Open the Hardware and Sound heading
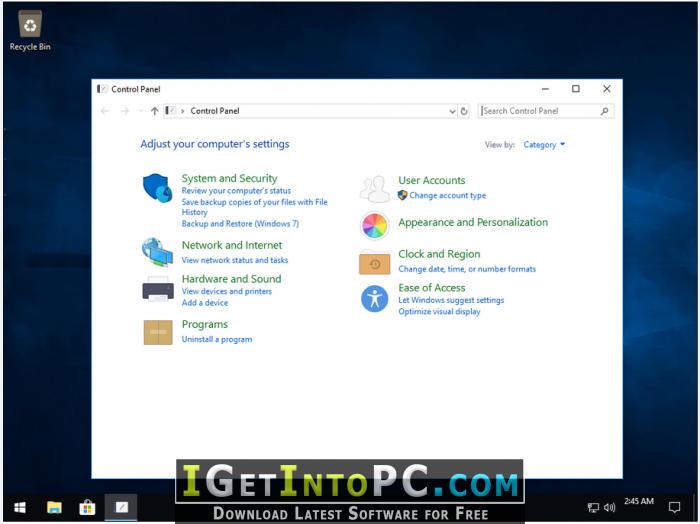 point(231,279)
